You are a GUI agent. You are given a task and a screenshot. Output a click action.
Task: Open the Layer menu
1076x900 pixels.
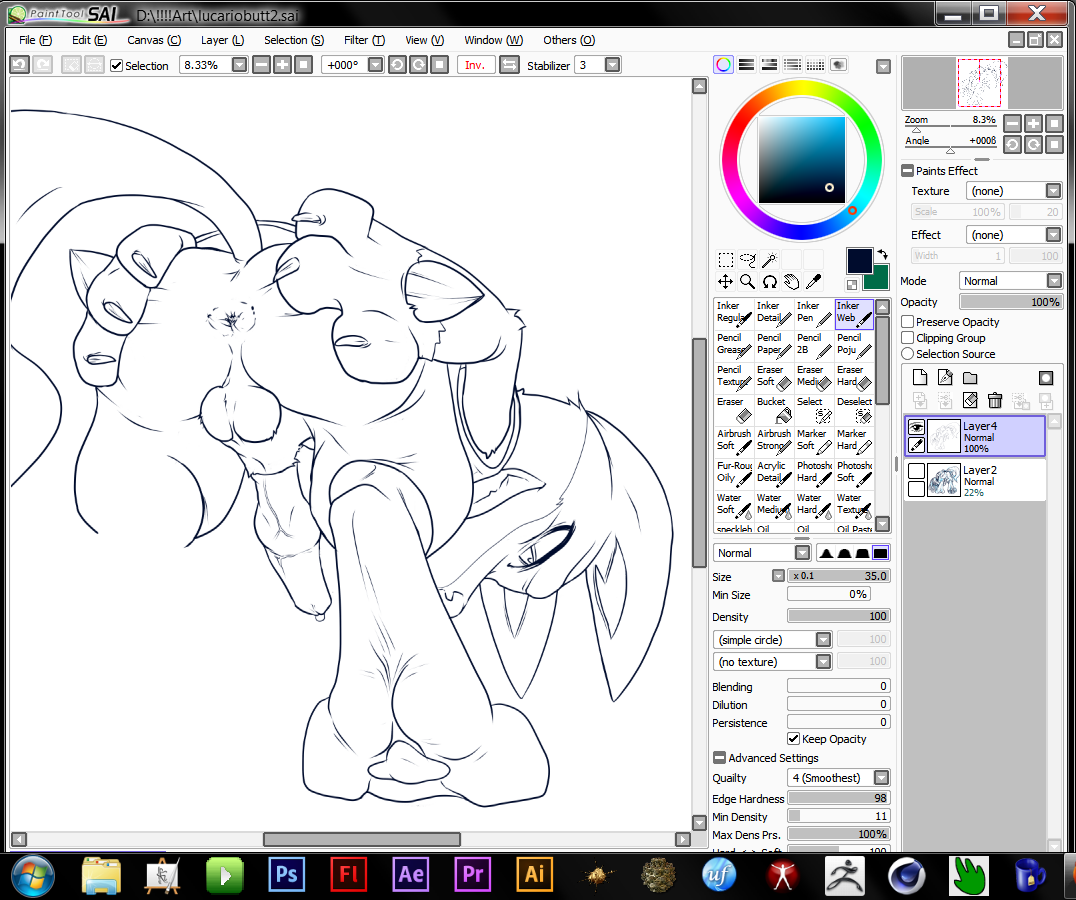tap(222, 40)
